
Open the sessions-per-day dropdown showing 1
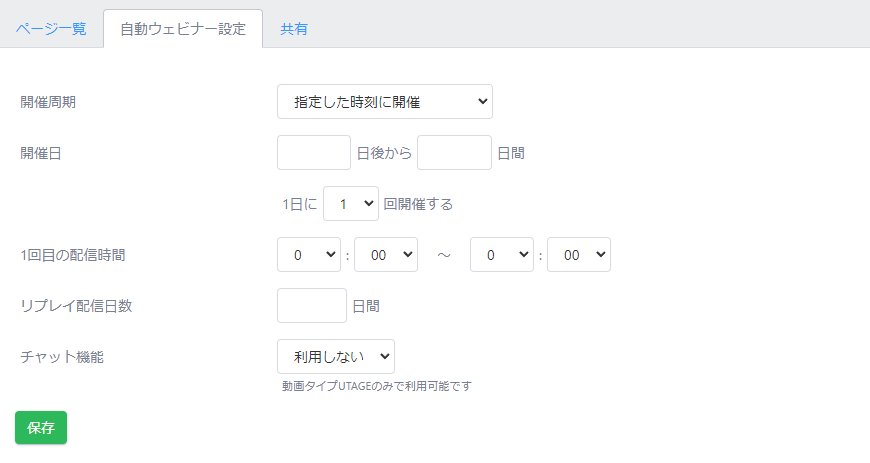click(x=351, y=204)
